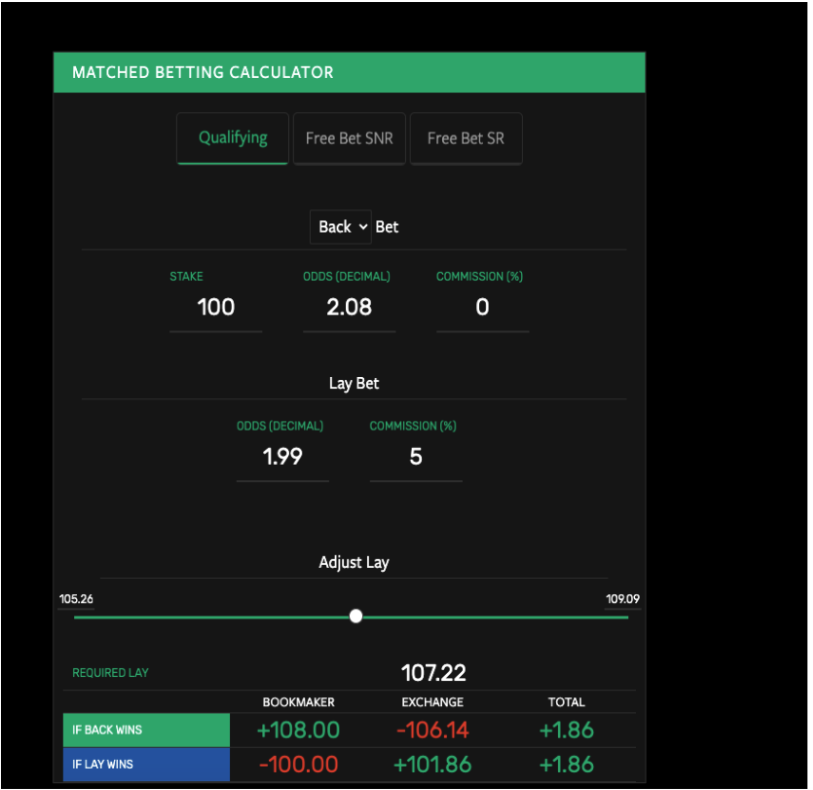Click the lay odds field showing 1.99
The width and height of the screenshot is (813, 790).
282,457
